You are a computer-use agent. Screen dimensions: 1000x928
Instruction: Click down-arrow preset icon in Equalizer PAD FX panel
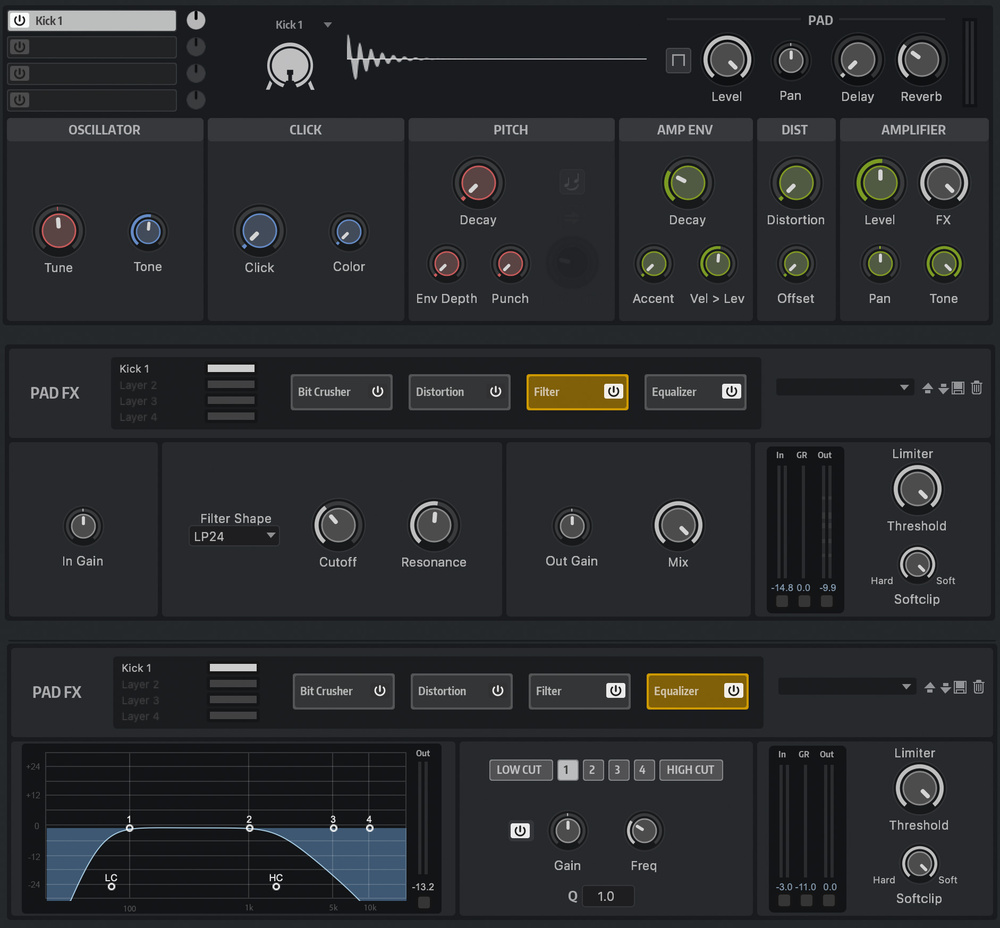tap(945, 687)
